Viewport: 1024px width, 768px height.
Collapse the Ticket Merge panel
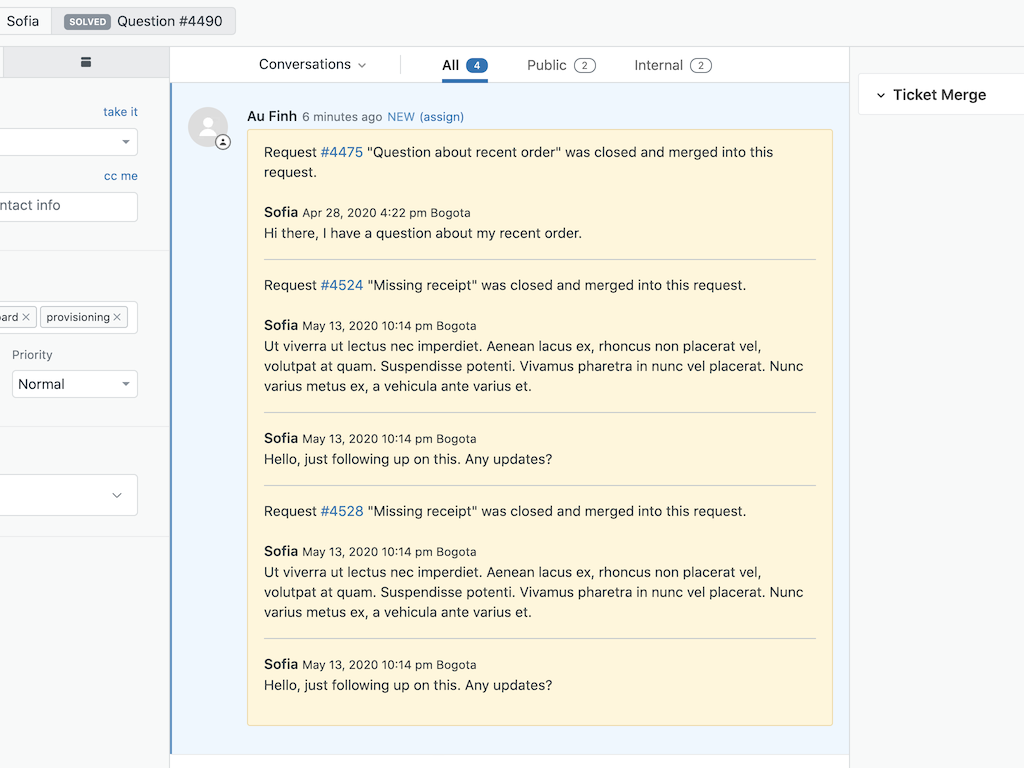pyautogui.click(x=883, y=94)
